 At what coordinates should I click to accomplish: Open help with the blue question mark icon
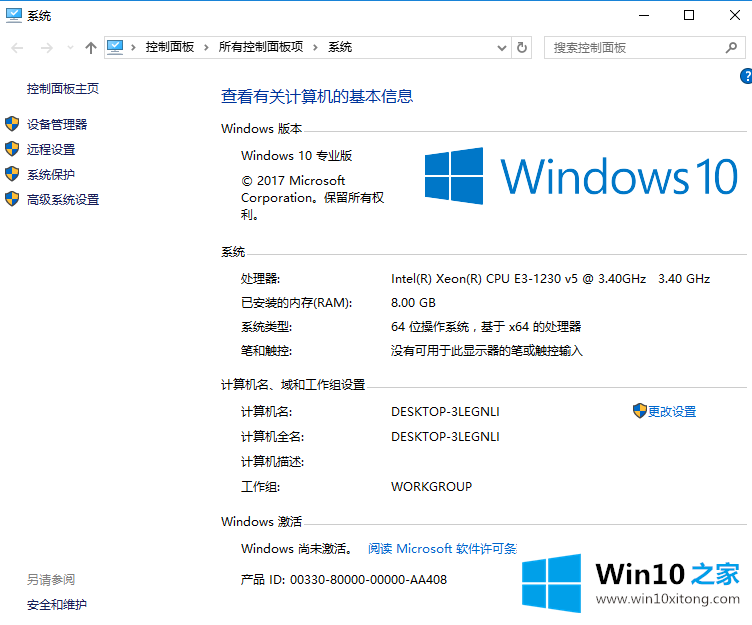746,76
